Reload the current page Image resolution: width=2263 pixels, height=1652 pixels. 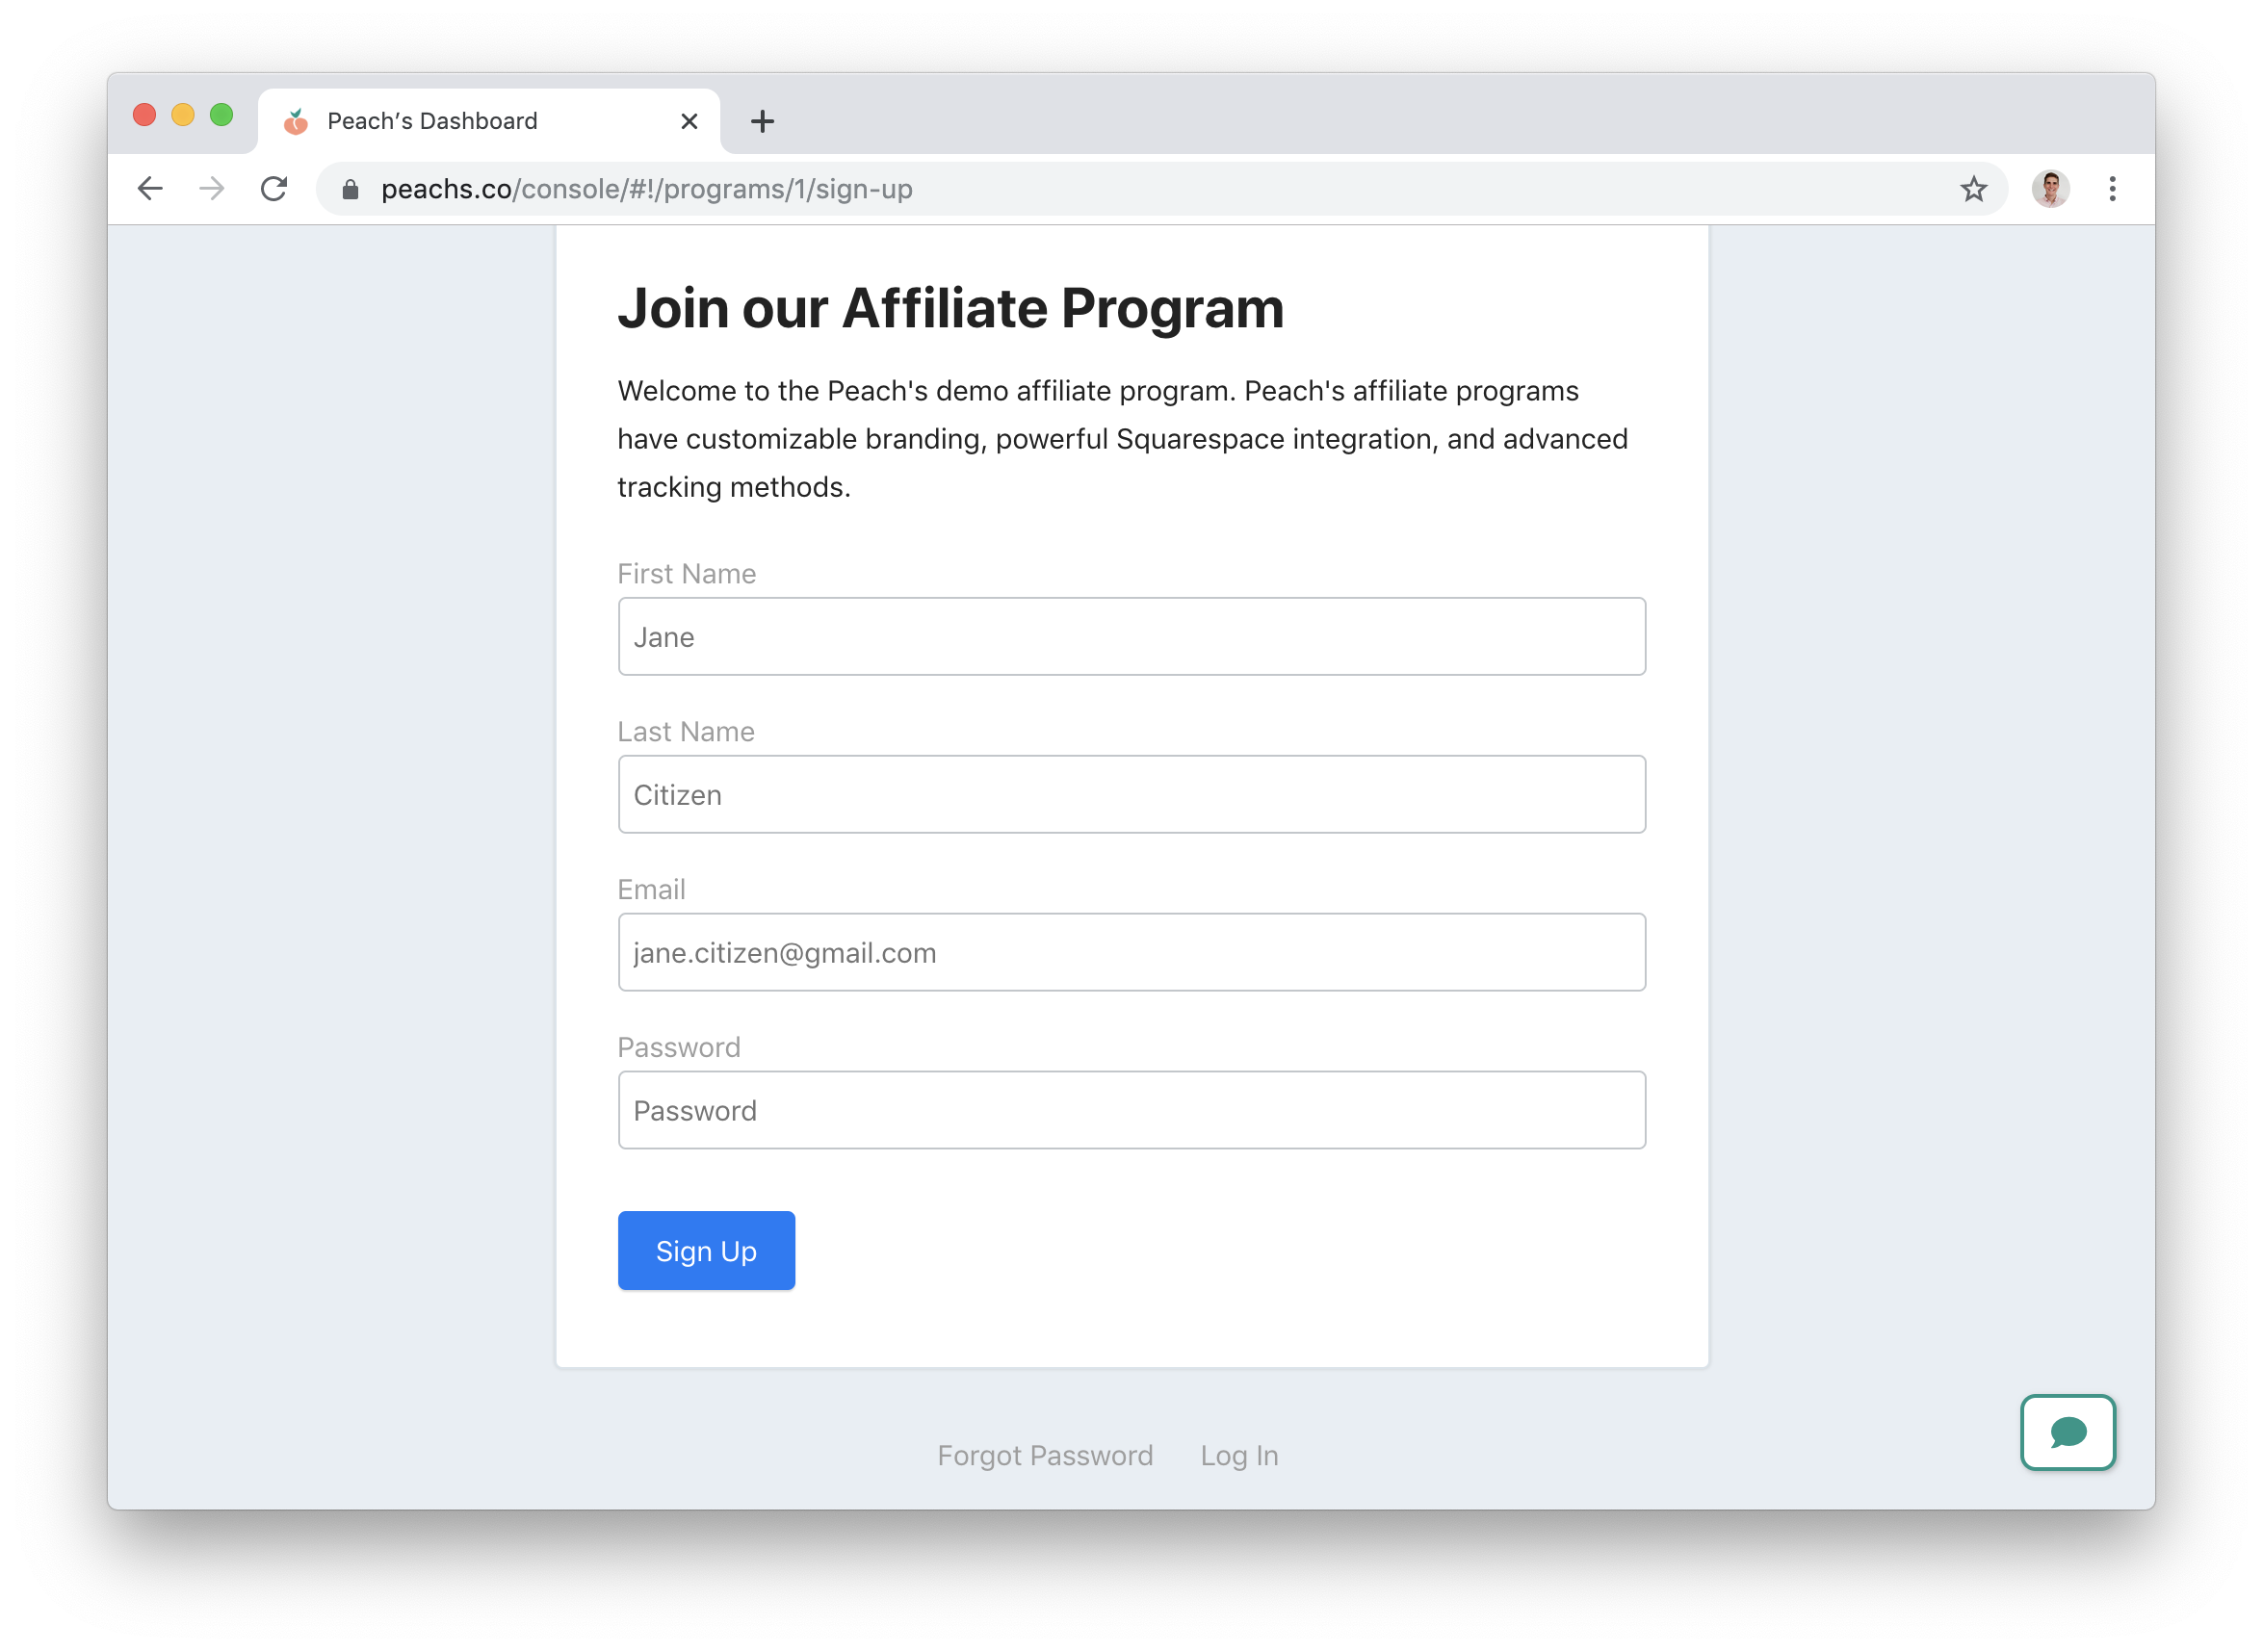pyautogui.click(x=274, y=189)
